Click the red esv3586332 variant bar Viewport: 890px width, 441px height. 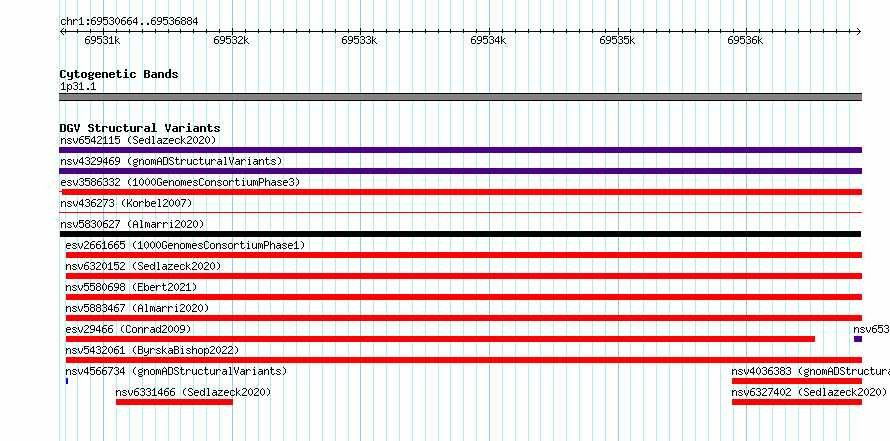pos(460,192)
